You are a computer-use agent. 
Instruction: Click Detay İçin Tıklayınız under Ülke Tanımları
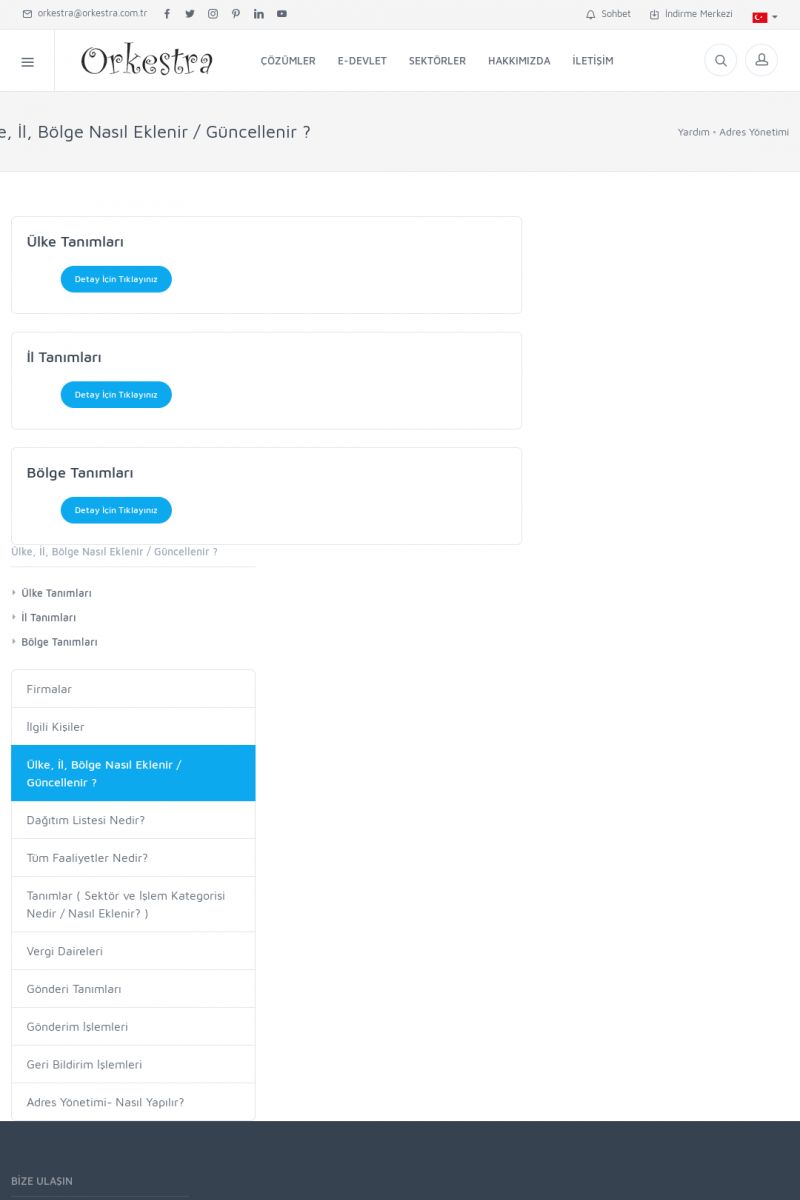(116, 279)
